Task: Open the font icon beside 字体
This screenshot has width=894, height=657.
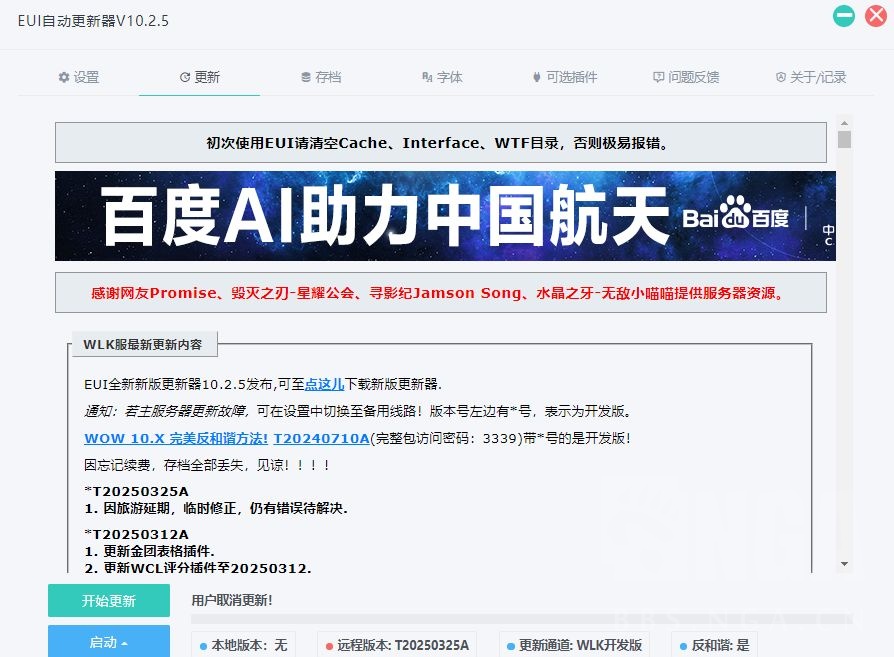Action: tap(428, 76)
